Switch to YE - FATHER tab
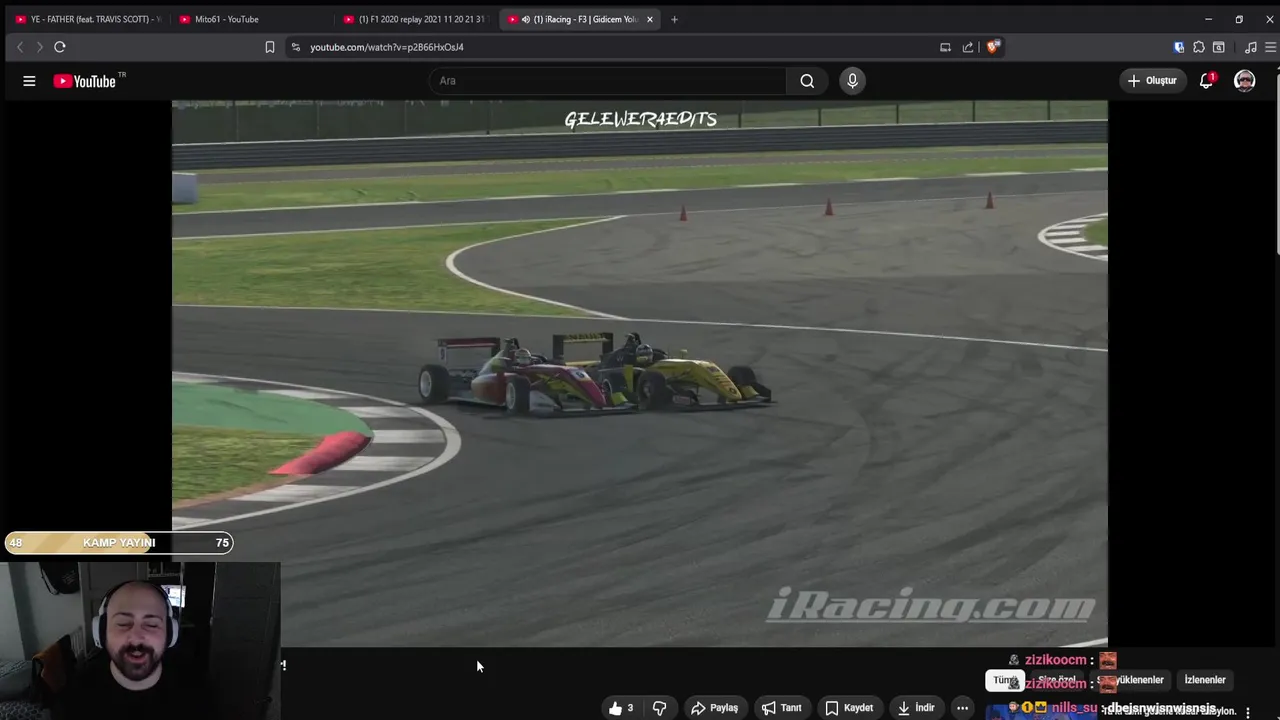The image size is (1280, 720). 88,19
